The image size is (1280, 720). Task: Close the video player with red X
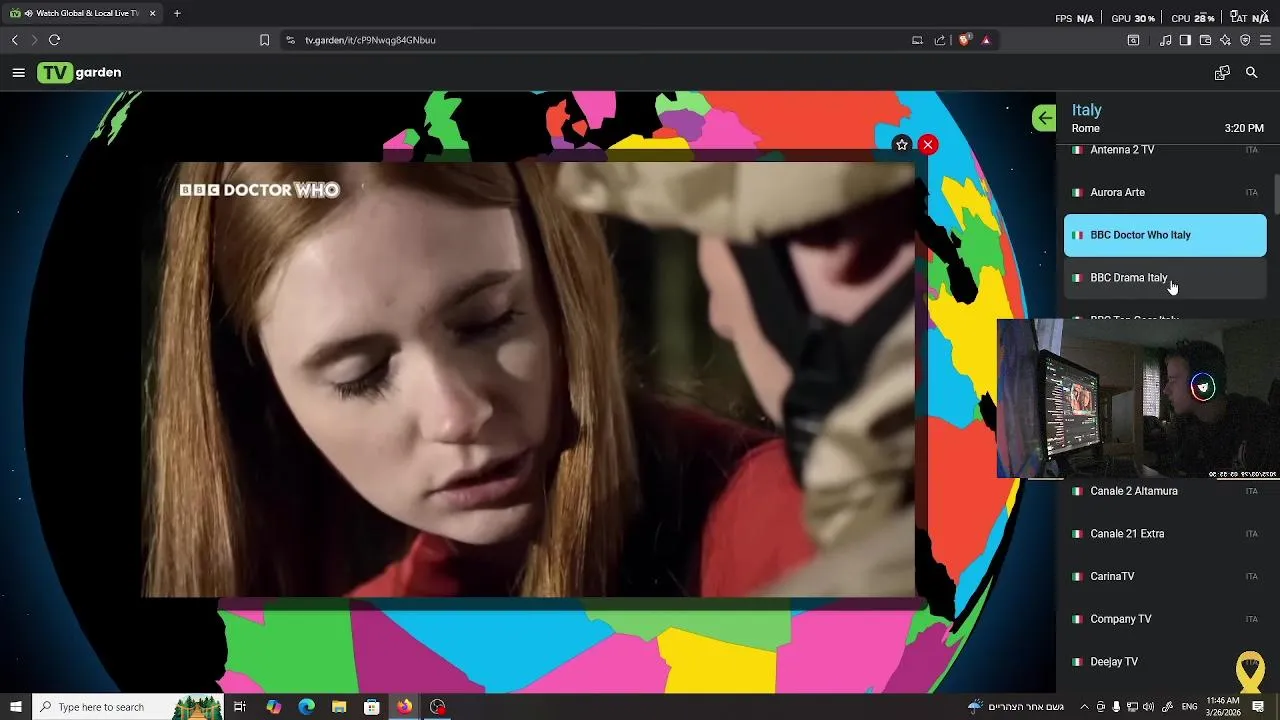pyautogui.click(x=928, y=145)
